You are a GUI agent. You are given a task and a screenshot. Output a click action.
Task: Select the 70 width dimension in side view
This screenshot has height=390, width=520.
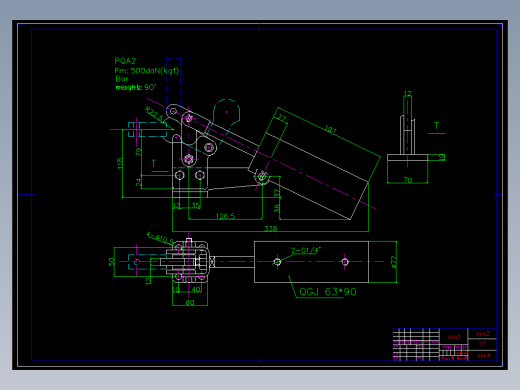408,180
